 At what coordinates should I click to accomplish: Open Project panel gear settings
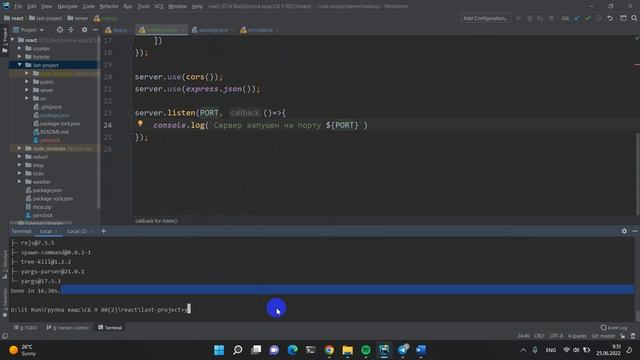pos(84,30)
